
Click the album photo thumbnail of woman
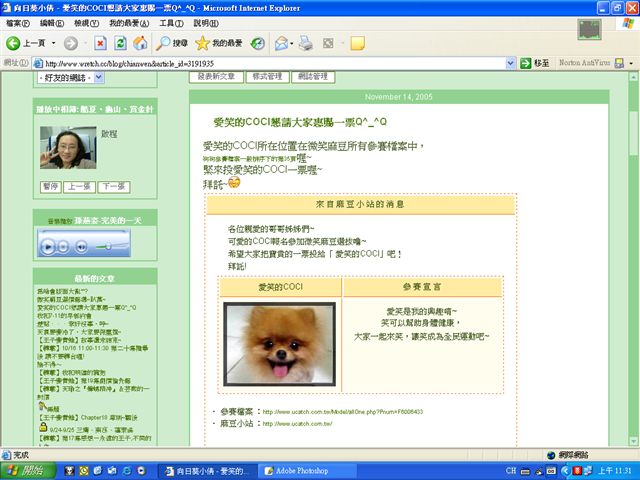click(68, 147)
